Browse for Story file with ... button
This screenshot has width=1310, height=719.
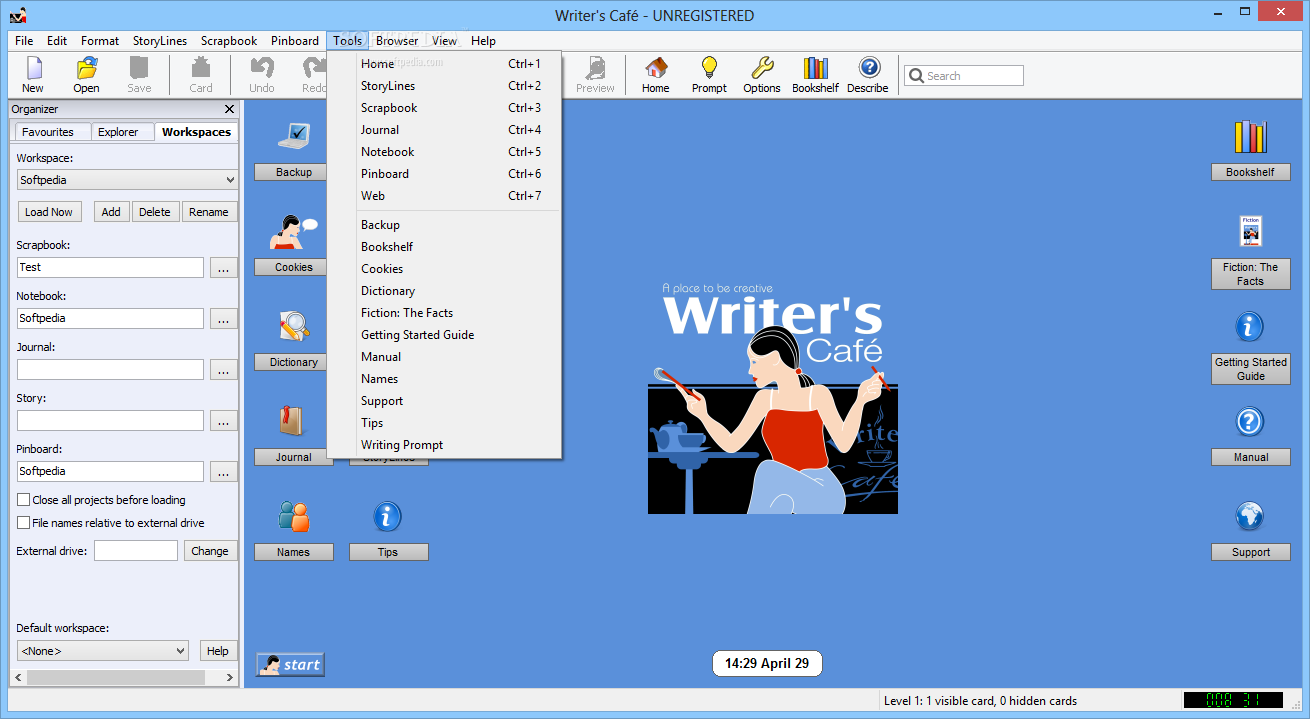(223, 421)
